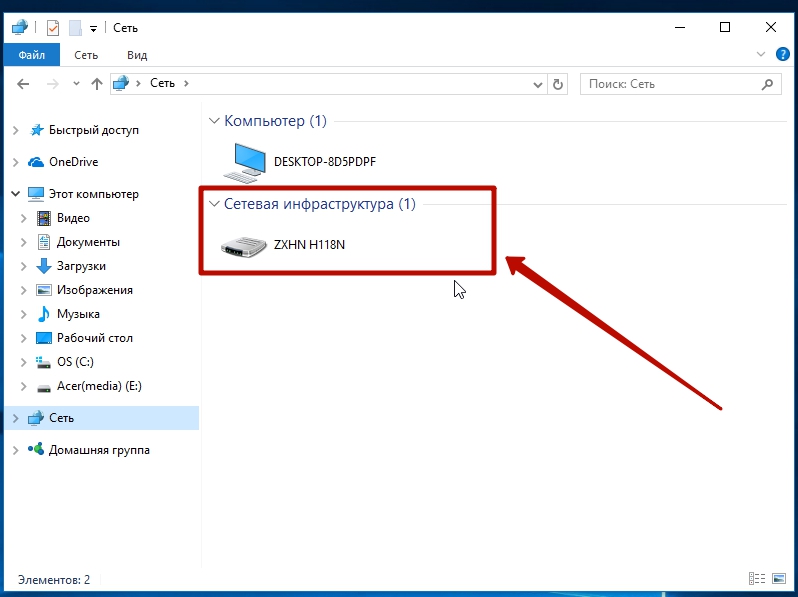Select Сеть in the navigation pane
Screen dimensions: 798x597
pos(62,418)
